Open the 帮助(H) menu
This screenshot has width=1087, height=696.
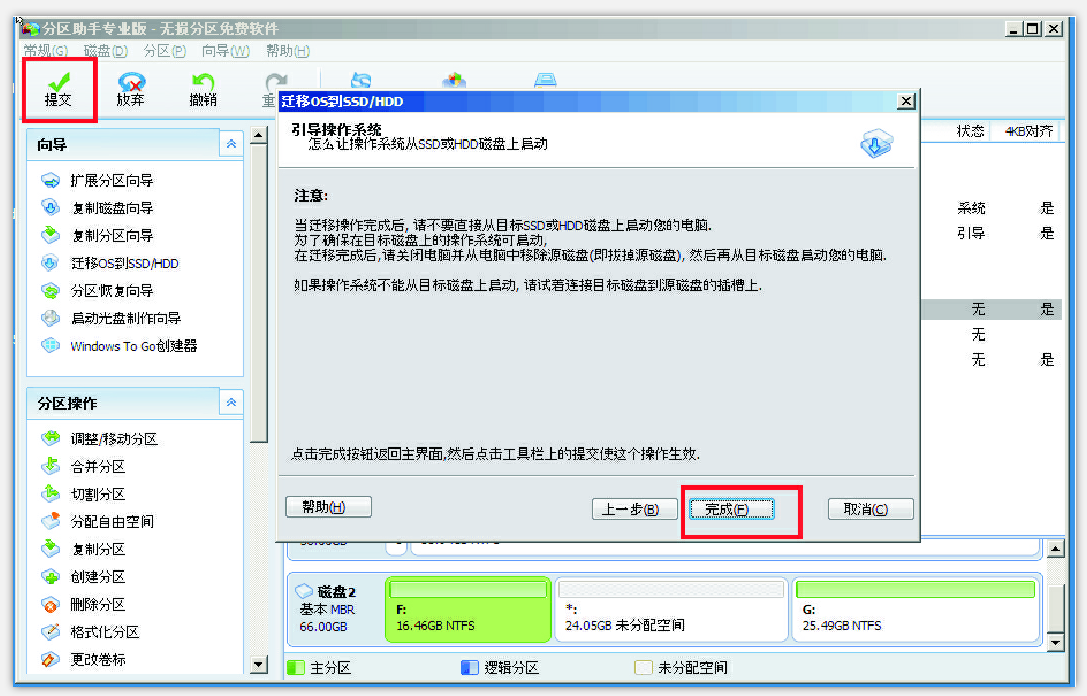[x=288, y=51]
